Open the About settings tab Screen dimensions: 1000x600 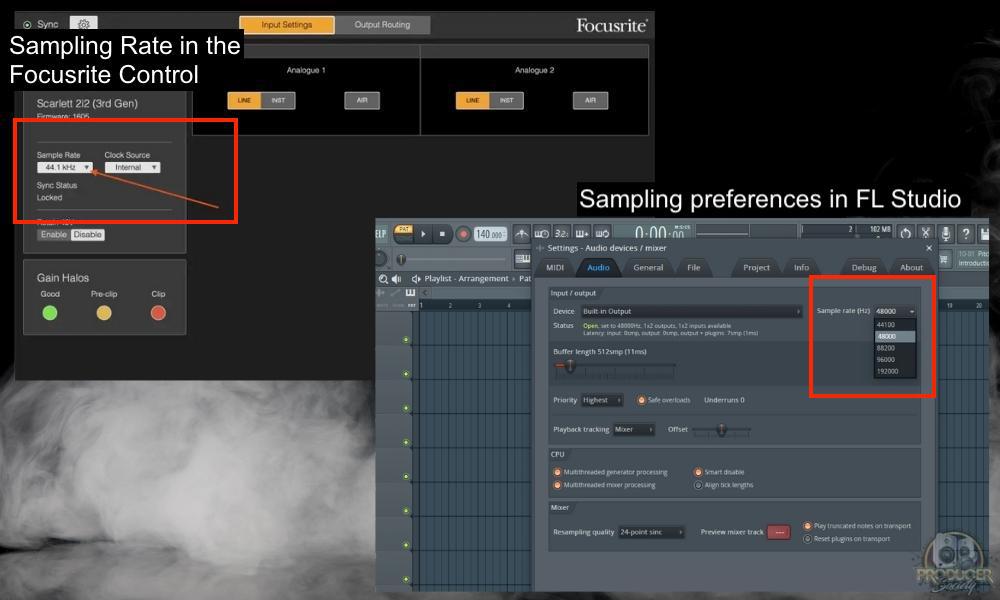point(911,268)
